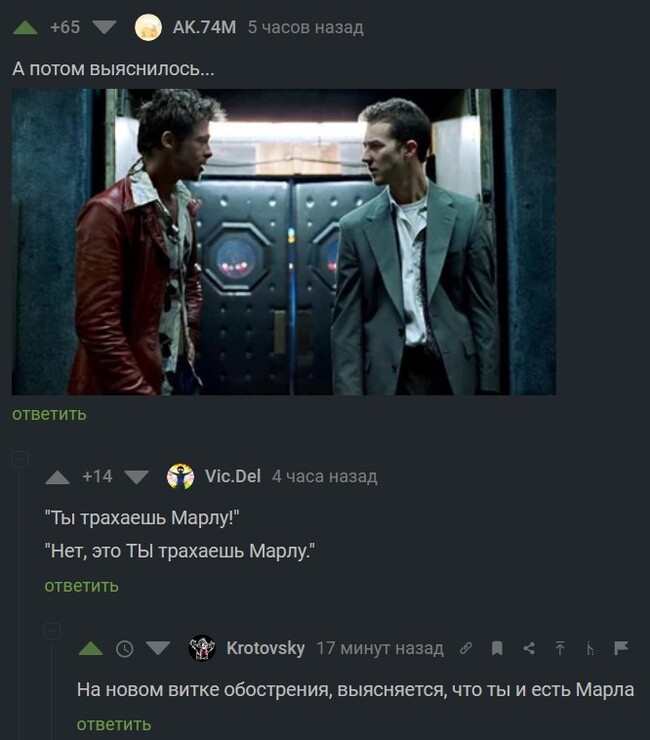Copy link to the Krotovsky comment
The image size is (650, 740).
tap(465, 648)
